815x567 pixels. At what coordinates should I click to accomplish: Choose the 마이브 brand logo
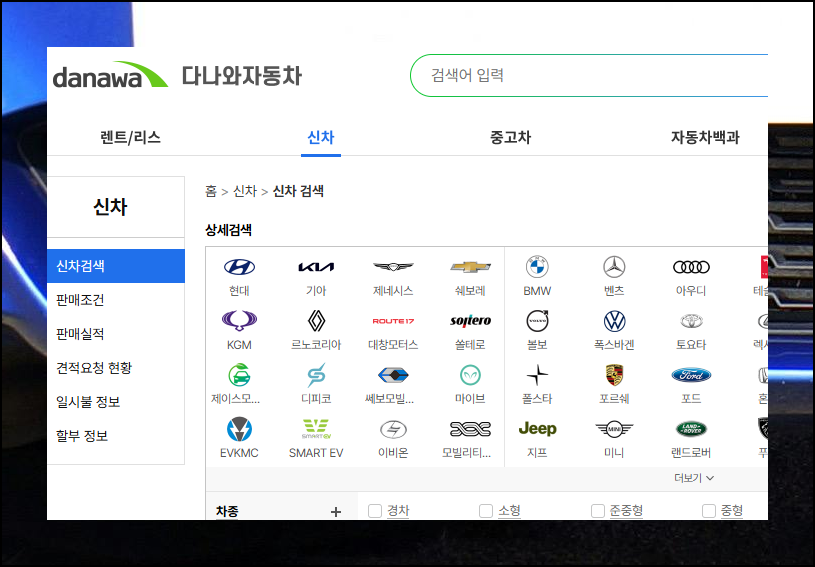coord(470,375)
